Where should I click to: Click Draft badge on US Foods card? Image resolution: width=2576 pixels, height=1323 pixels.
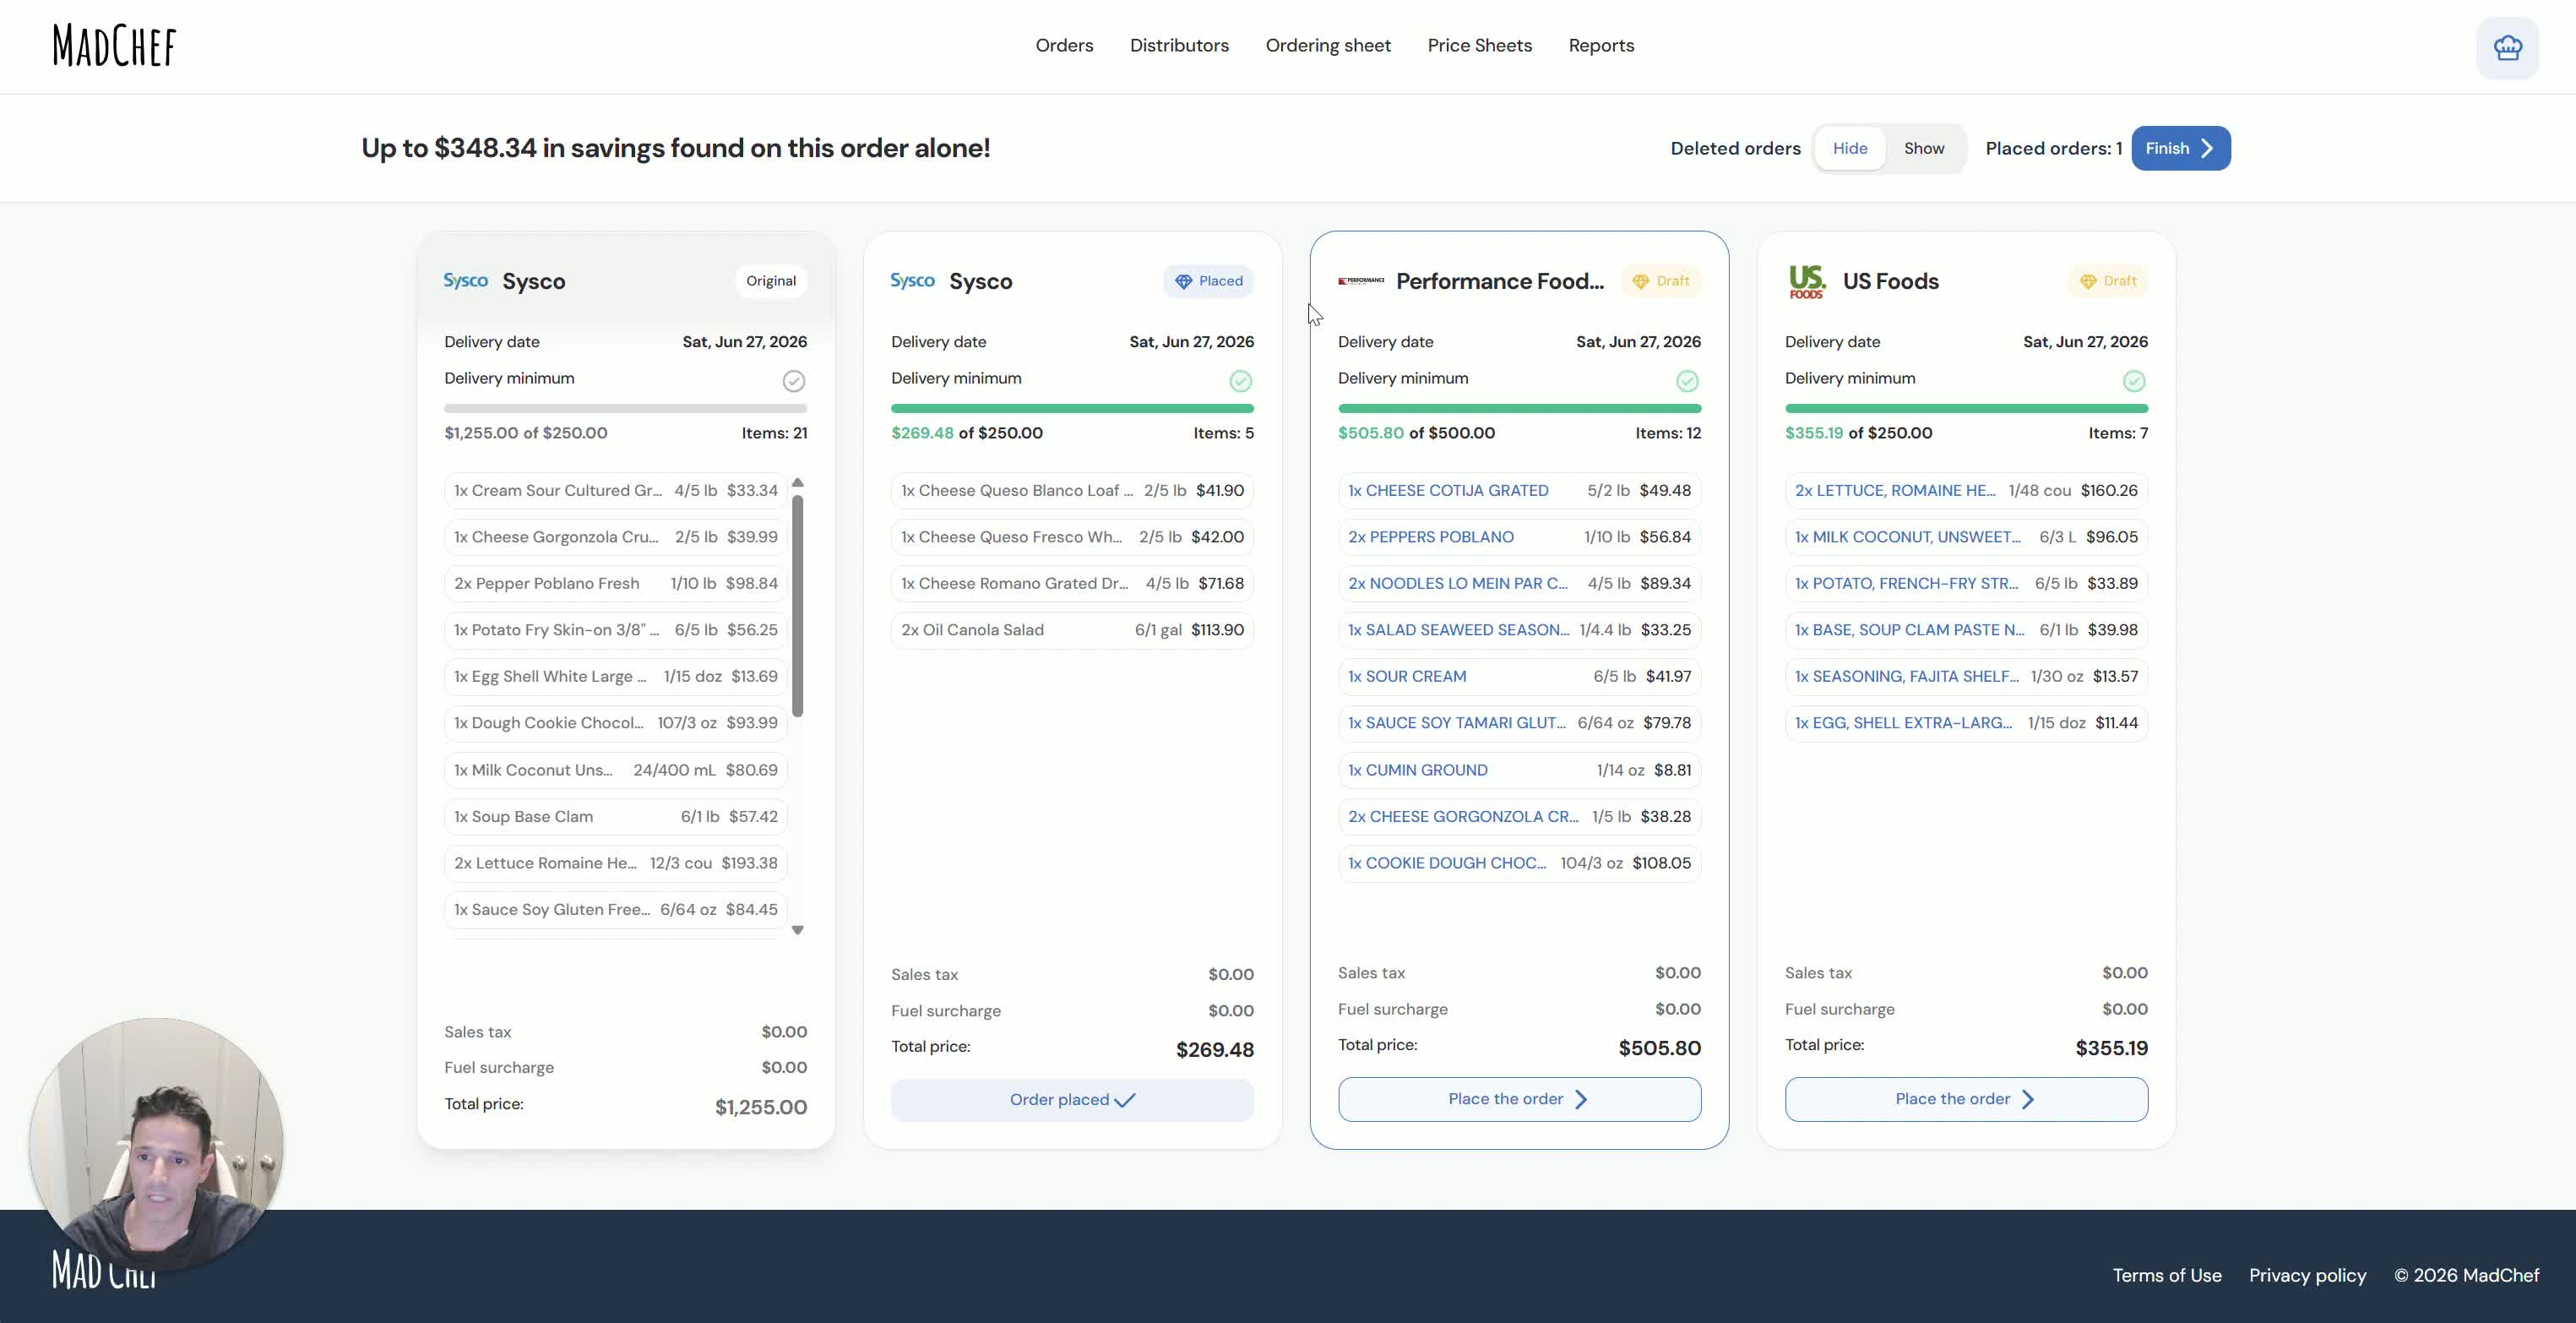point(2108,281)
